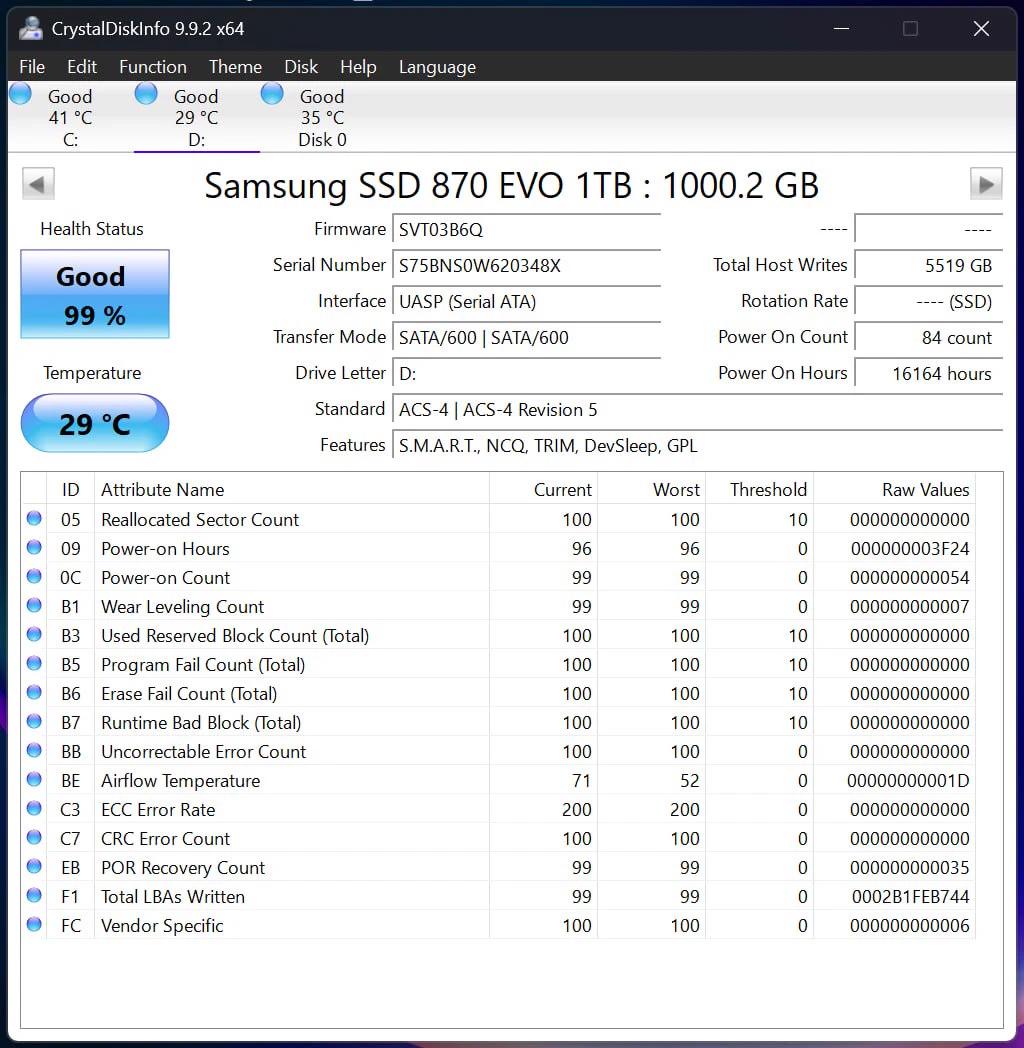Click status dot for Power-on Count row
Screen dimensions: 1024x1048
34,577
